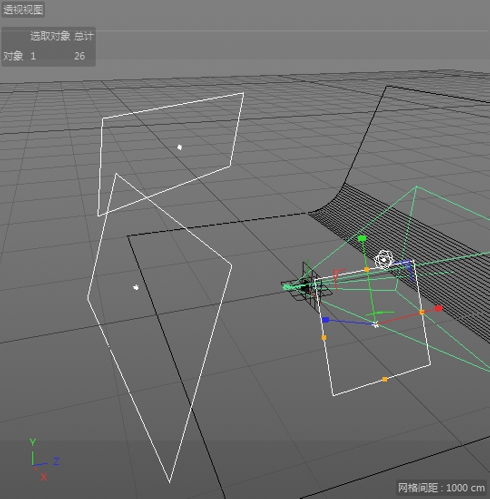Click the red X-axis gizmo handle
490x499 pixels.
439,308
